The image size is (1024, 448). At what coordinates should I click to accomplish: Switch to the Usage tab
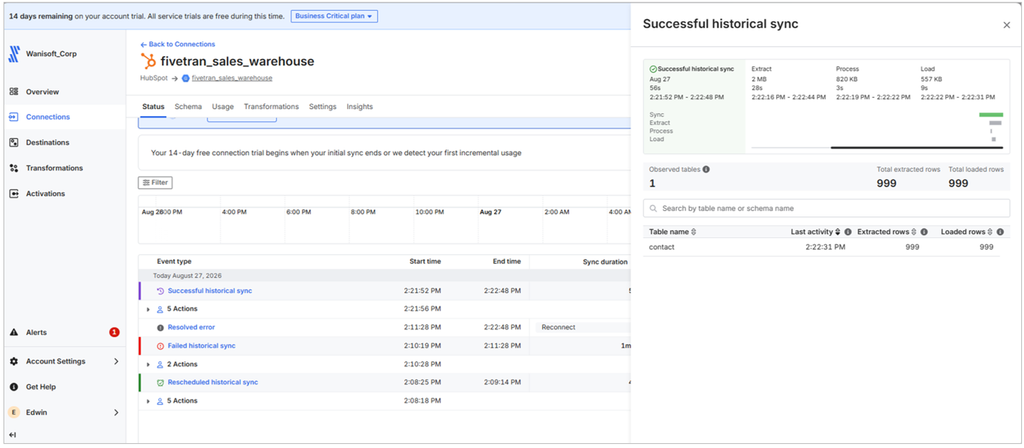(223, 106)
